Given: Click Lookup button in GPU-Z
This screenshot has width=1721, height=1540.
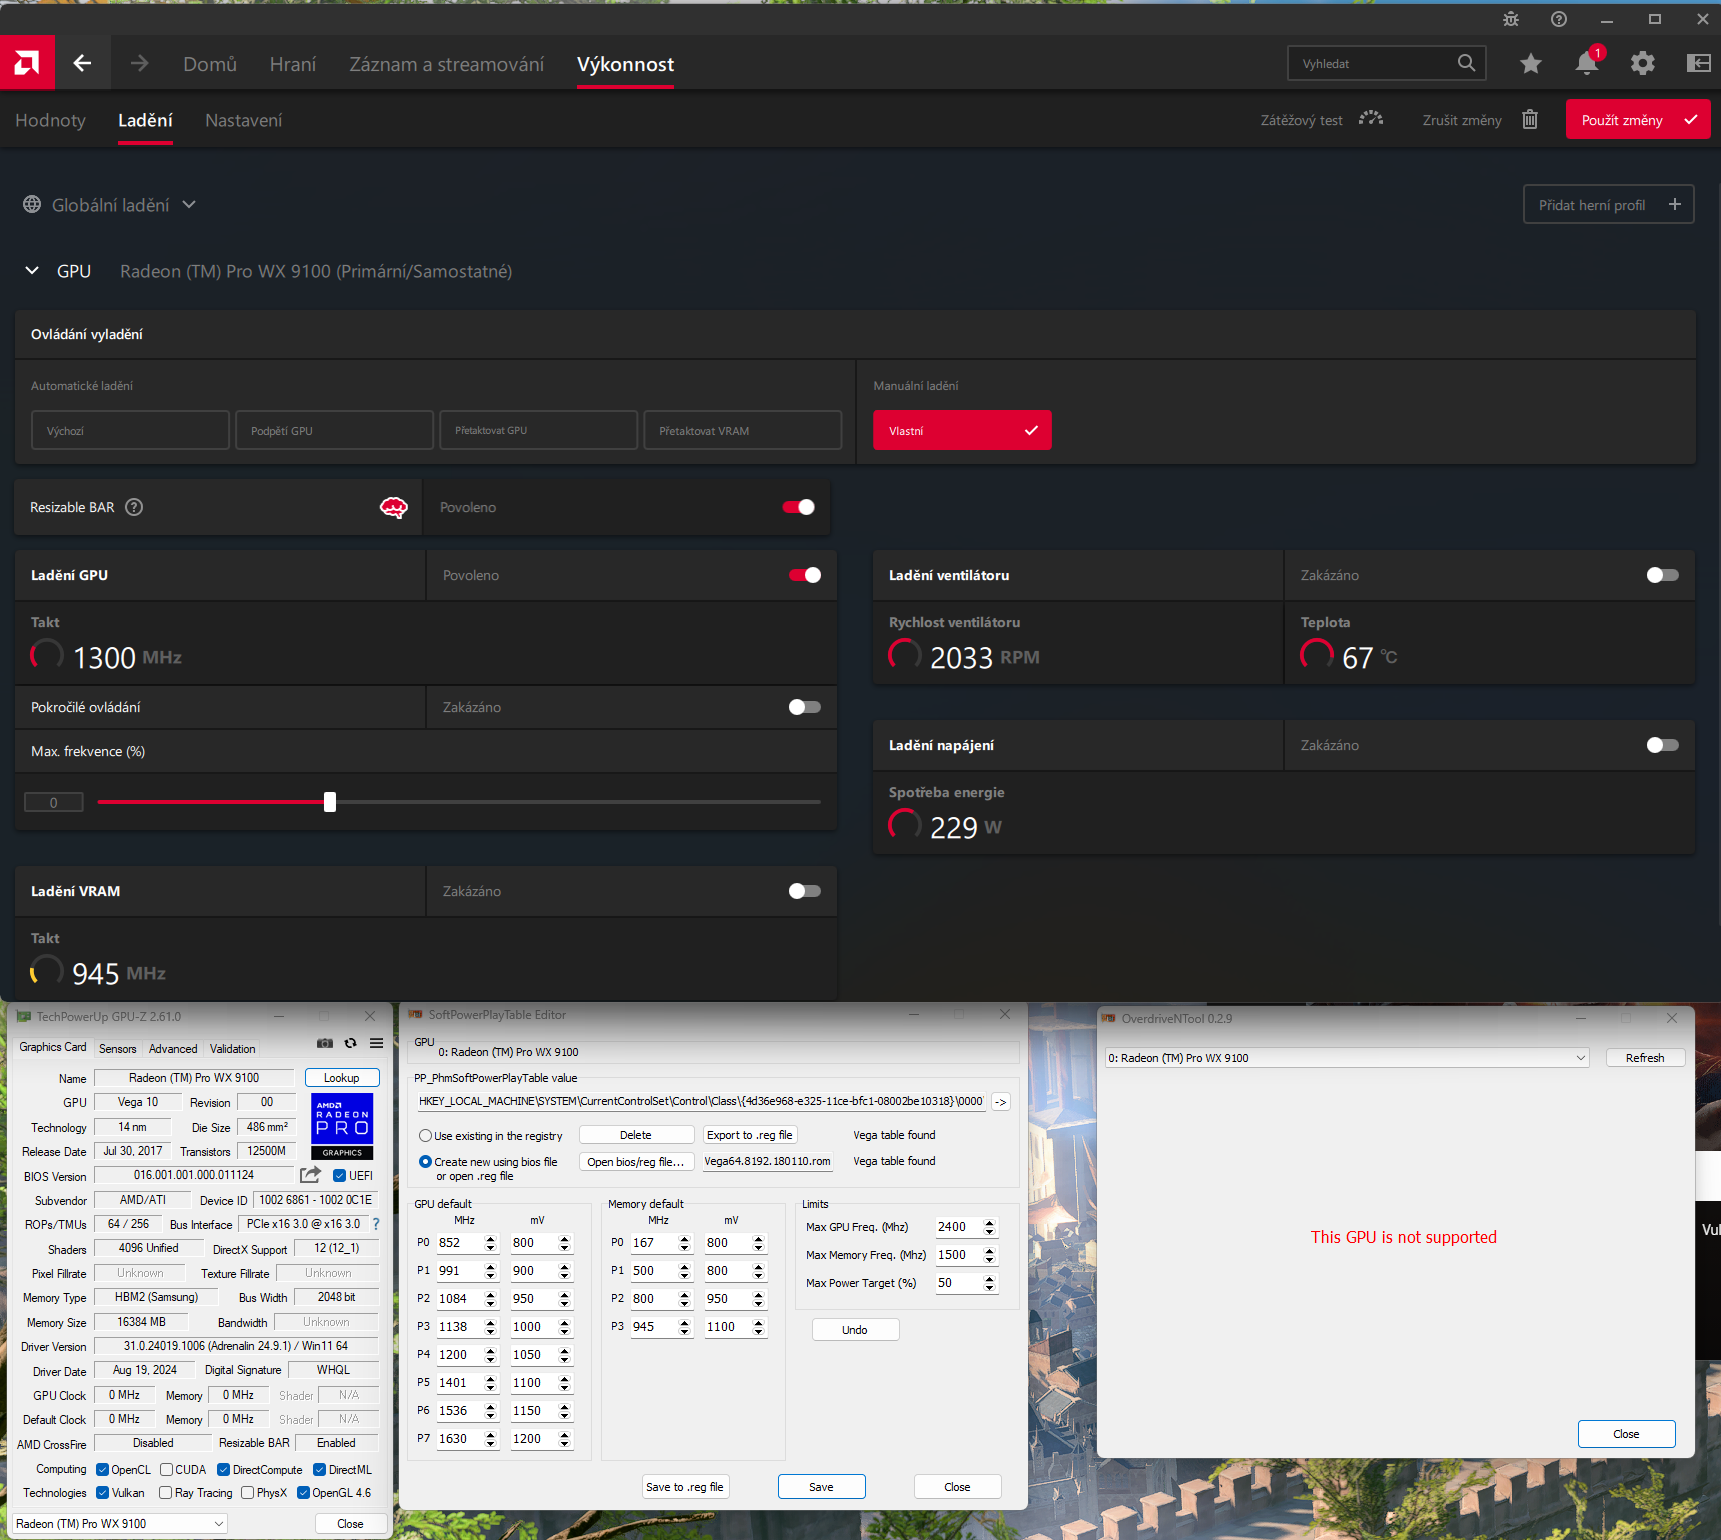Looking at the screenshot, I should (342, 1078).
